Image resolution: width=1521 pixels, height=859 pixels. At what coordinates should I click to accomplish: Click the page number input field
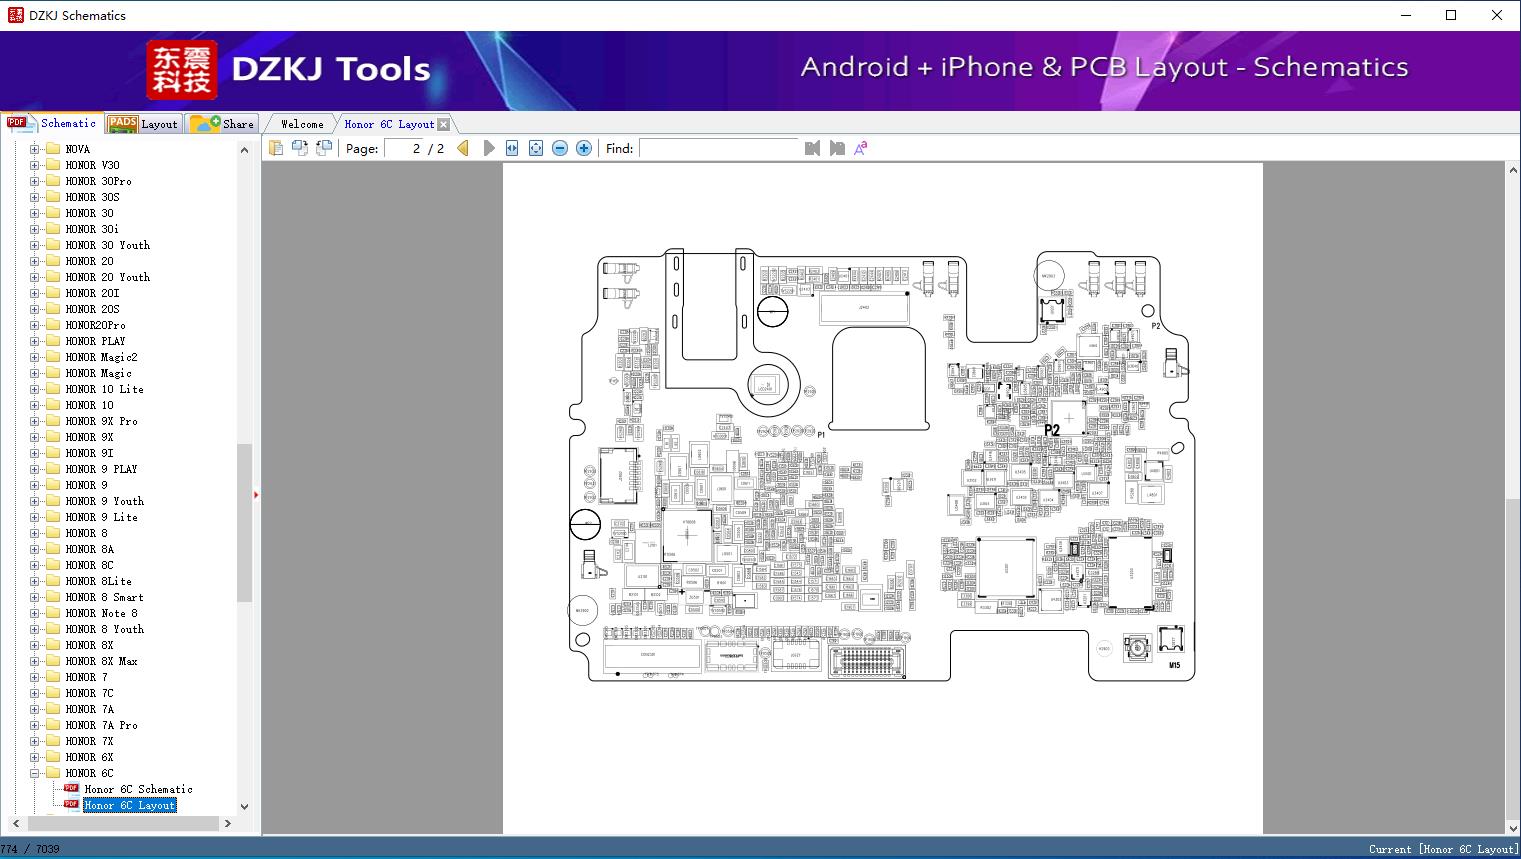tap(403, 148)
